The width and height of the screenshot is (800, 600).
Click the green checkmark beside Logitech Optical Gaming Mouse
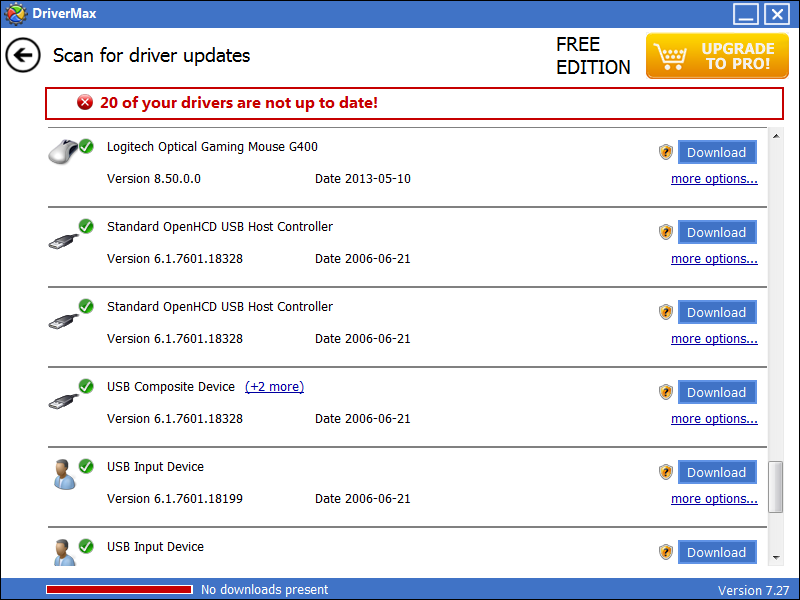pyautogui.click(x=86, y=146)
